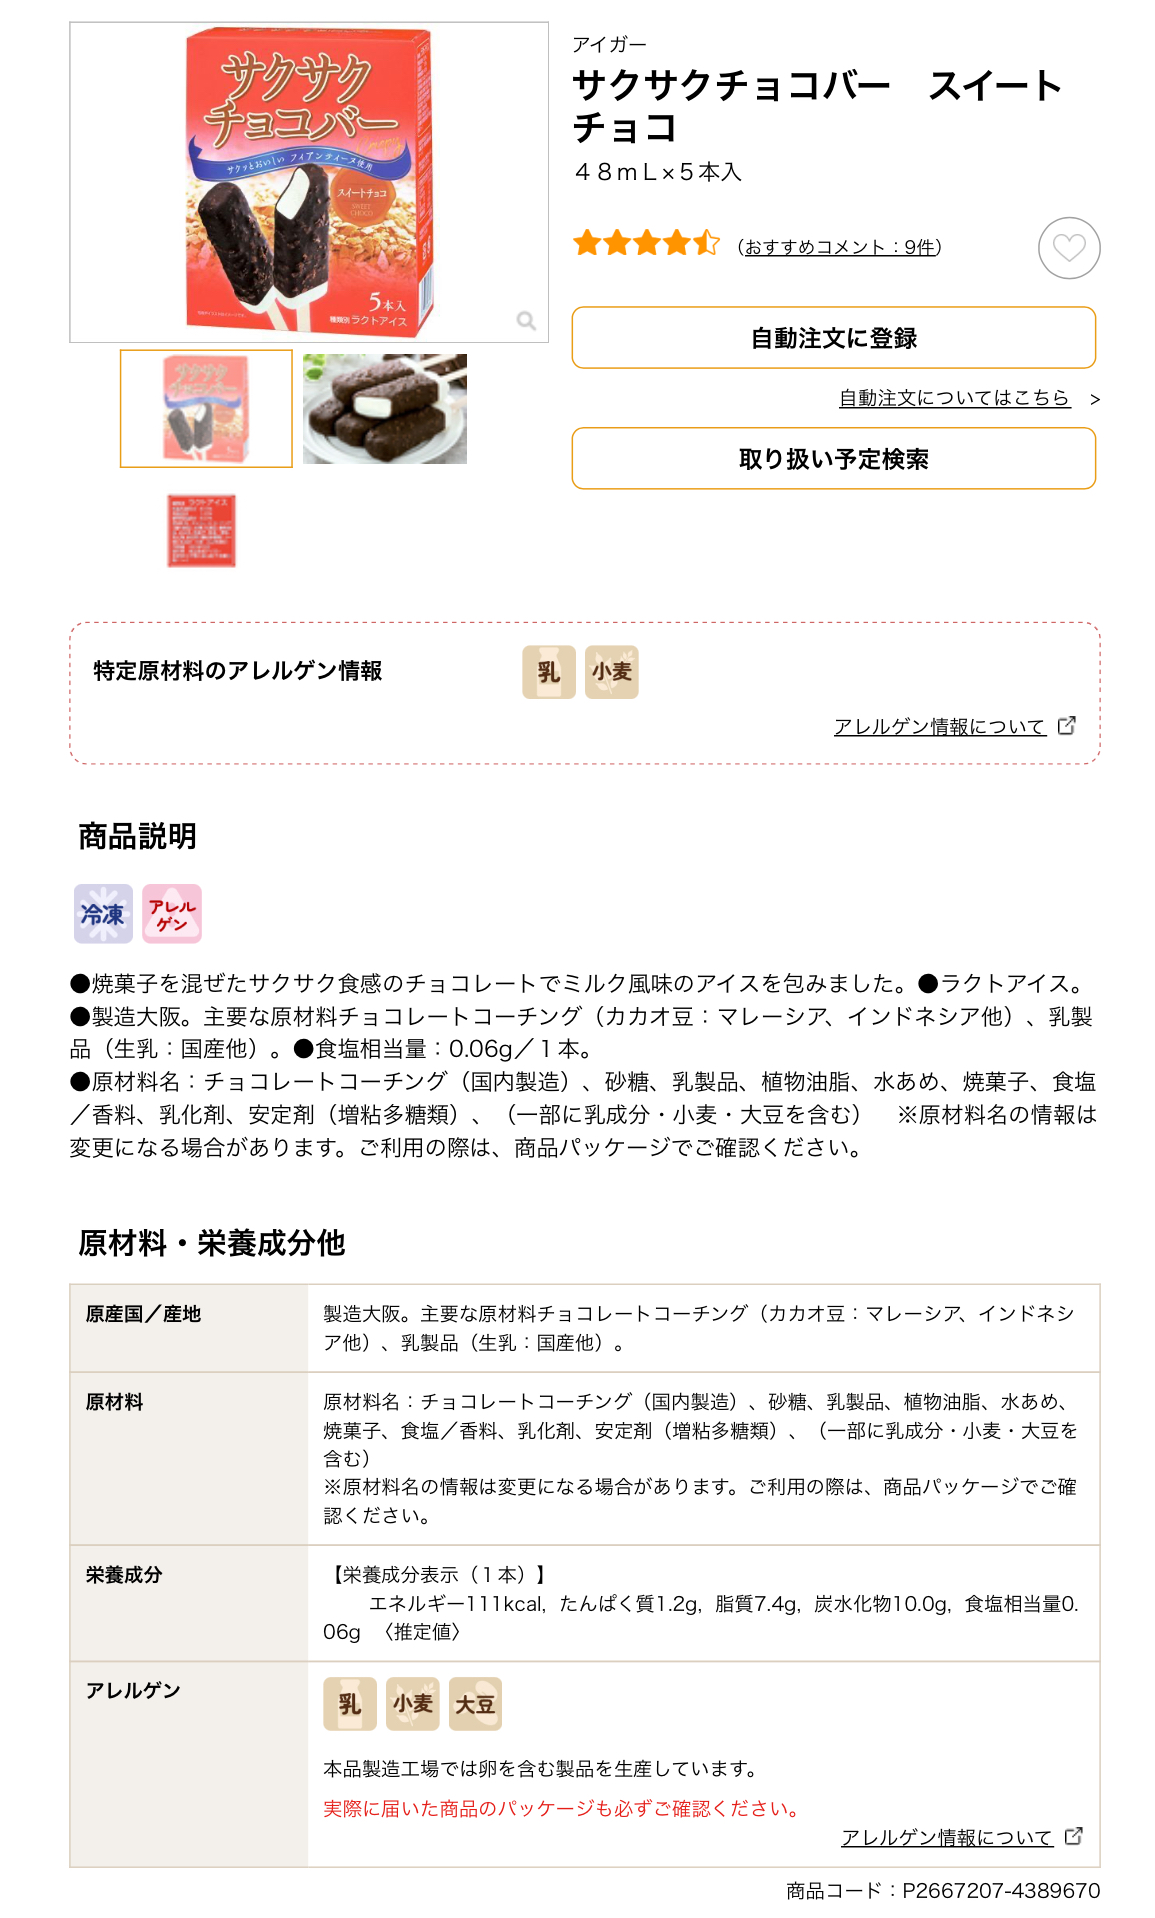Image resolution: width=1155 pixels, height=1918 pixels.
Task: Click the magnifier zoom icon on product image
Action: pos(526,320)
